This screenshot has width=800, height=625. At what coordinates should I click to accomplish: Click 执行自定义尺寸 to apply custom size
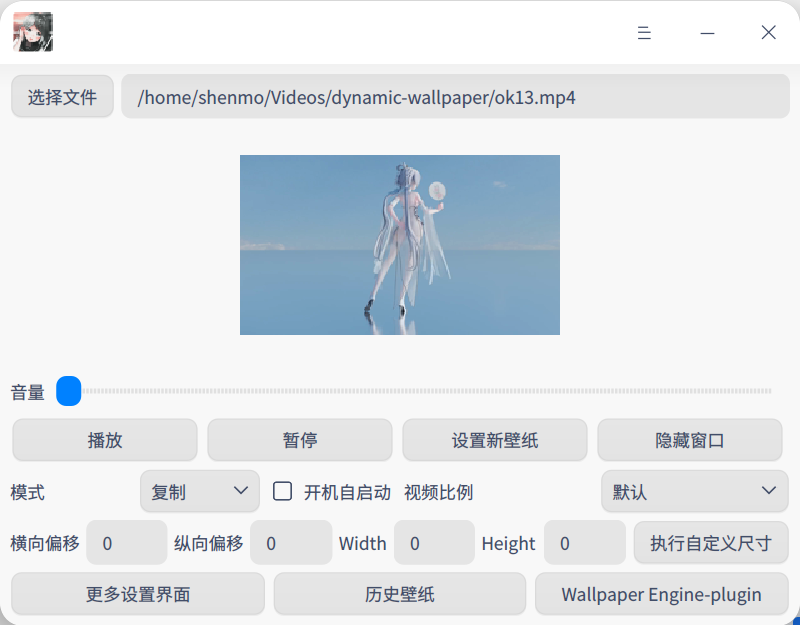710,543
